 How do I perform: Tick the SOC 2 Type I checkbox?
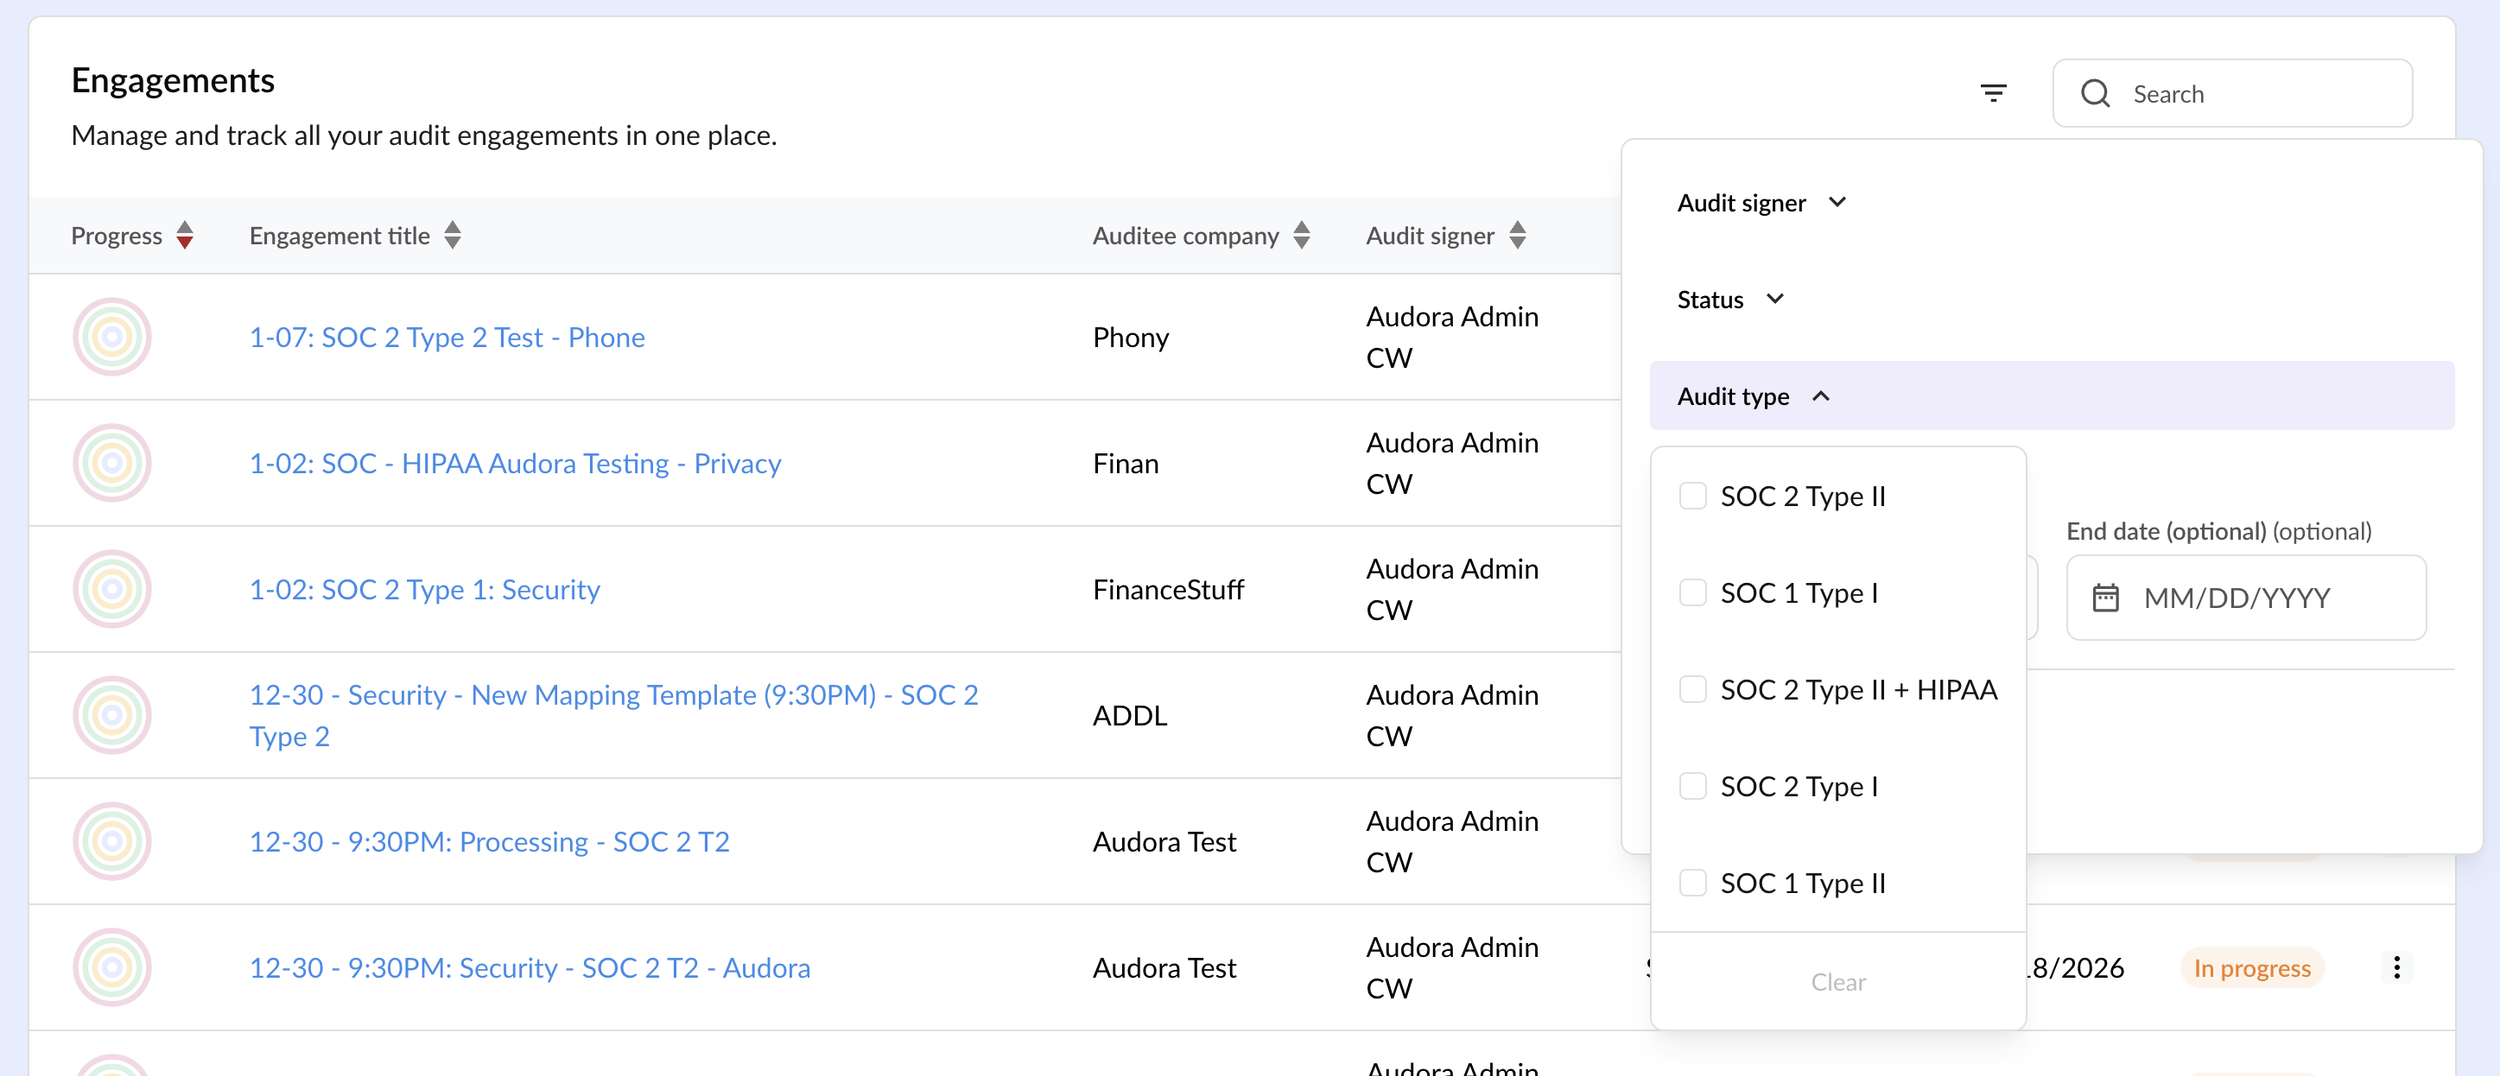click(x=1692, y=786)
